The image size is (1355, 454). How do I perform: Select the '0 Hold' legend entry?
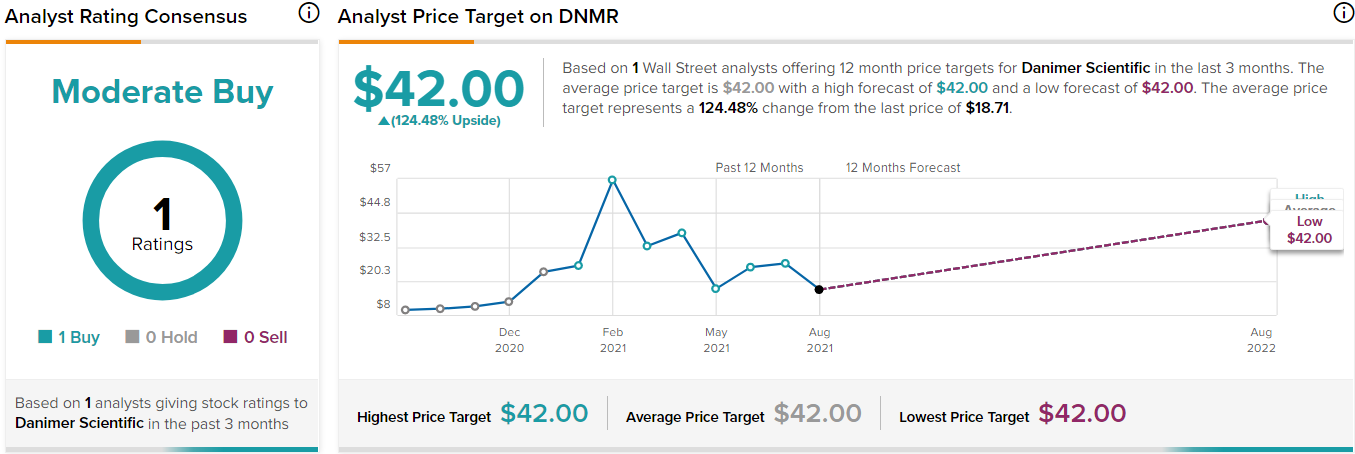tap(162, 337)
